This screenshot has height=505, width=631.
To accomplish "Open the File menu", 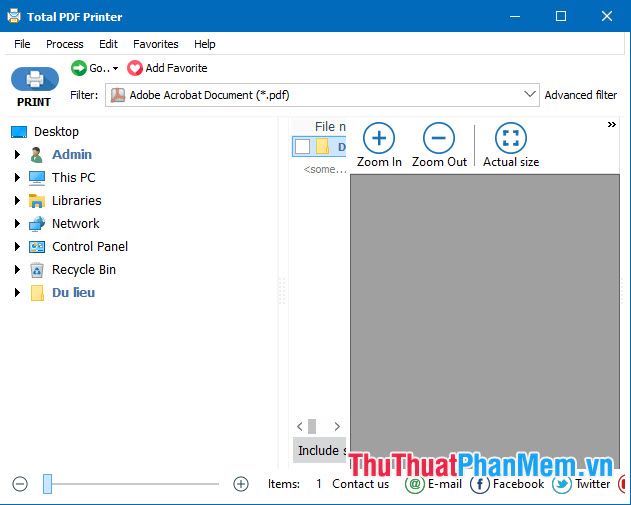I will [22, 44].
